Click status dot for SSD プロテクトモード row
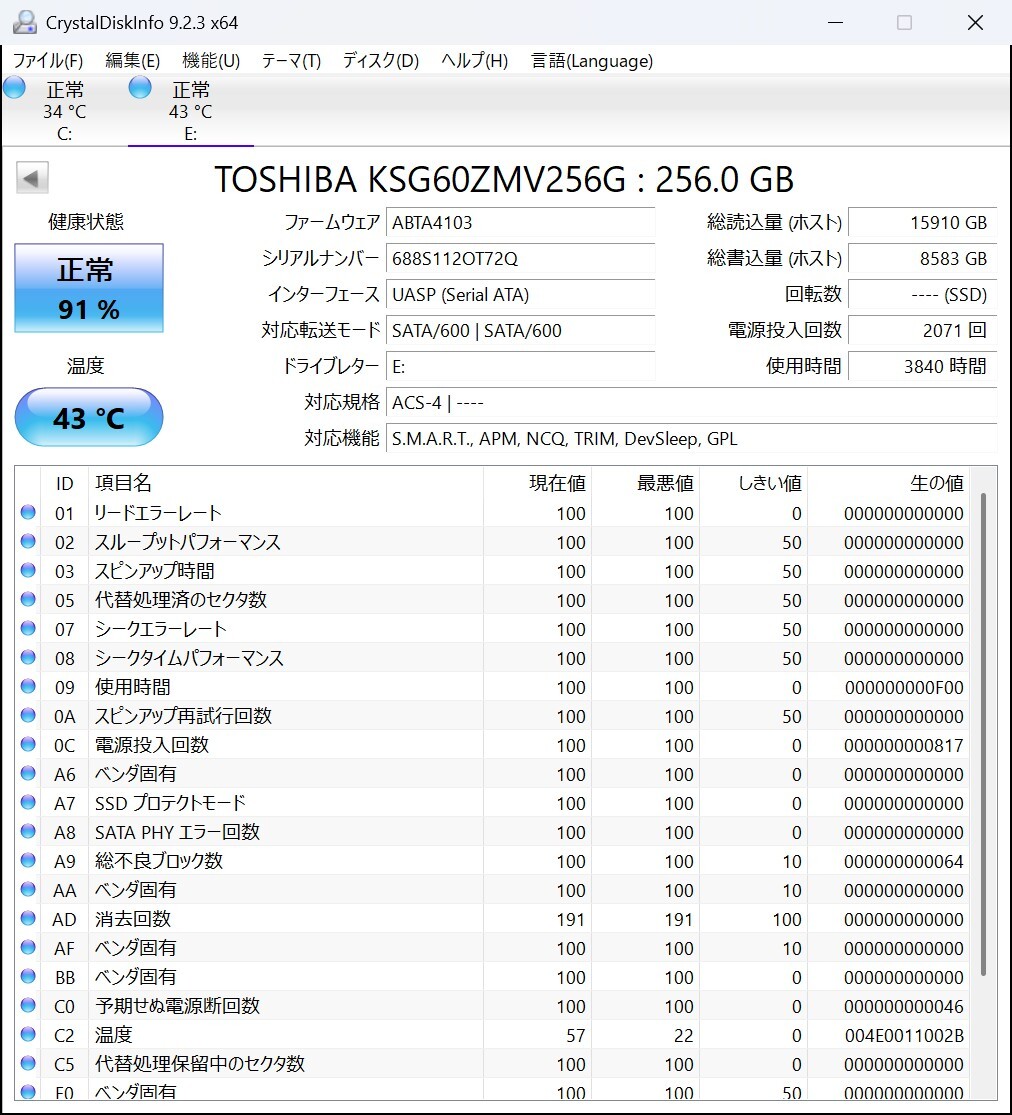Screen dimensions: 1012x1115 pyautogui.click(x=28, y=802)
